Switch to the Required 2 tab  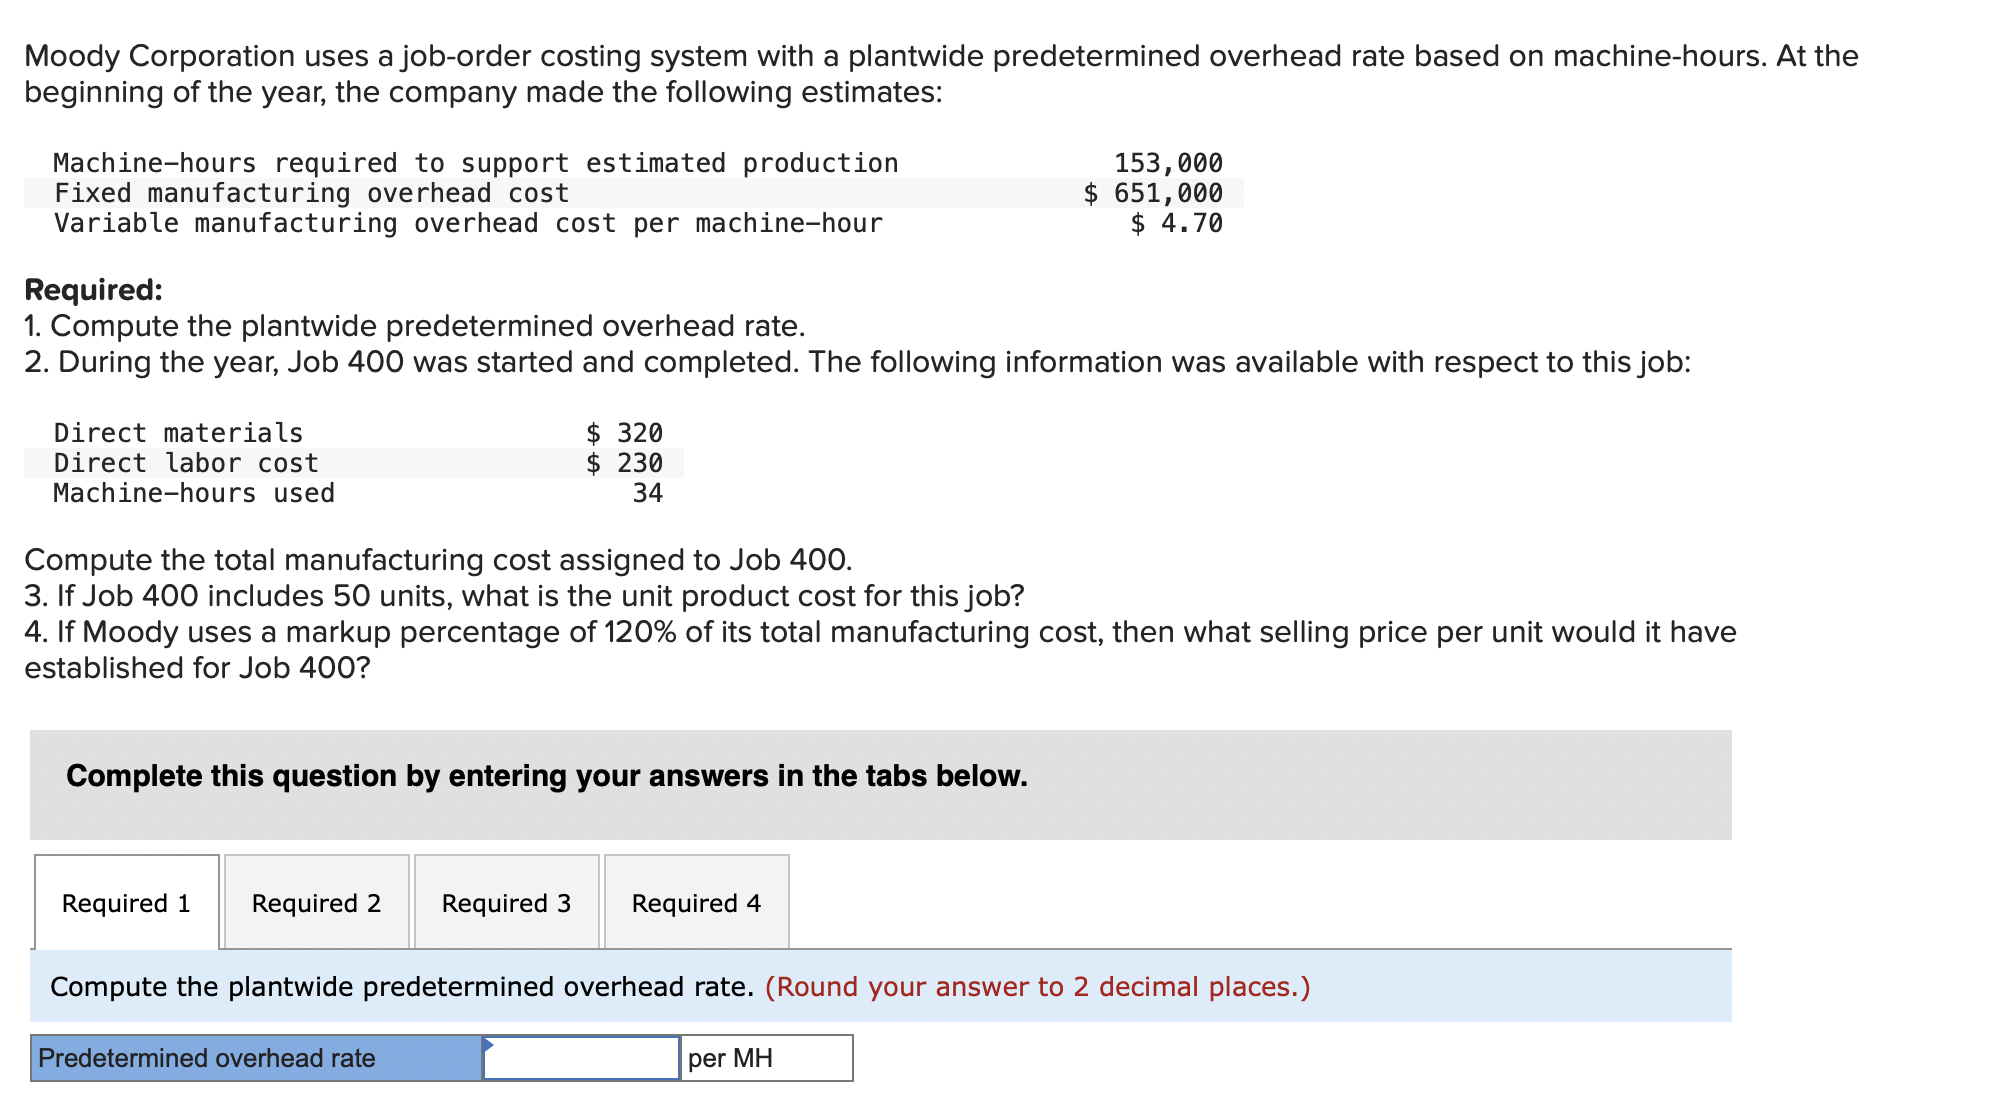pyautogui.click(x=316, y=903)
